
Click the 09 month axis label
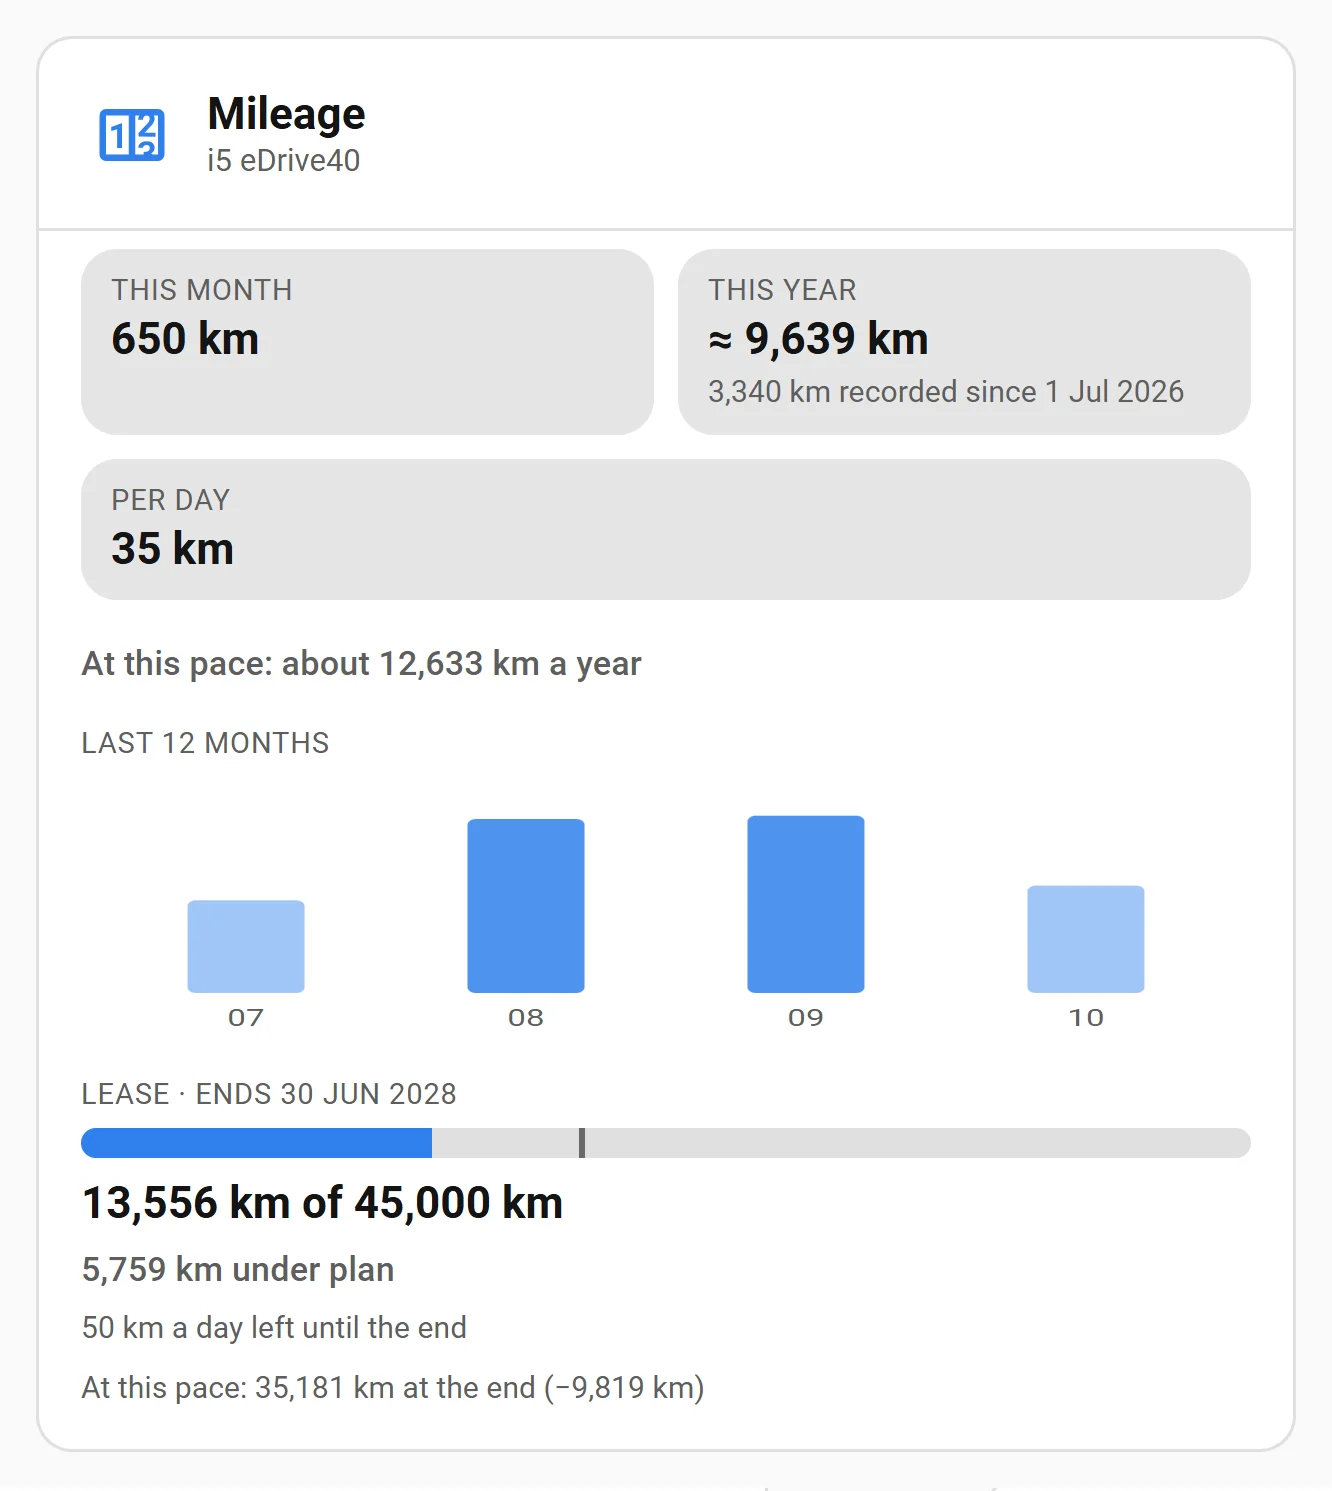pos(806,1018)
